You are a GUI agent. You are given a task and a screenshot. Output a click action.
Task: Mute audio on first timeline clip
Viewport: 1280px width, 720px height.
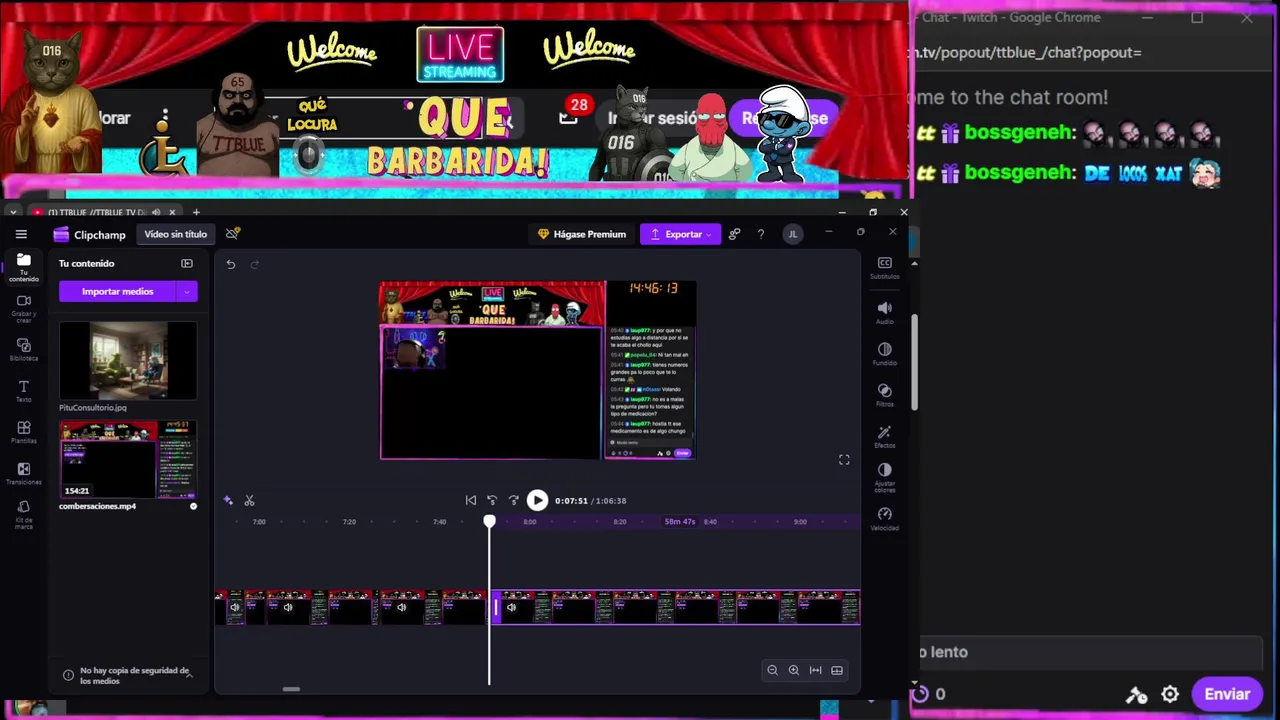(x=235, y=607)
